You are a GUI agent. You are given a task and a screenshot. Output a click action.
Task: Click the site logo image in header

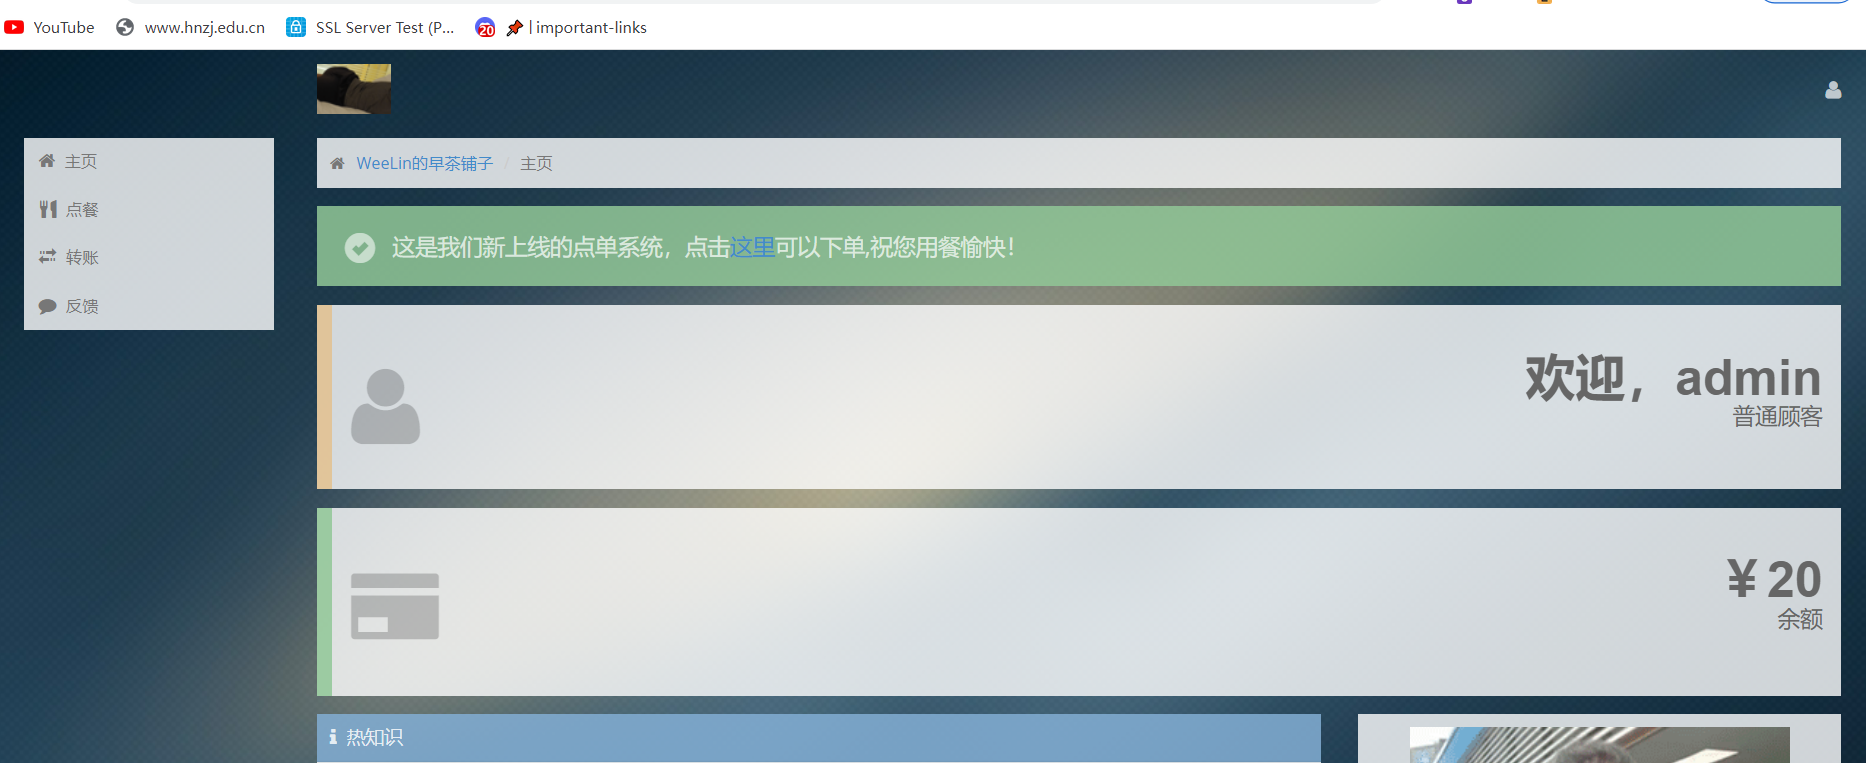pos(354,89)
